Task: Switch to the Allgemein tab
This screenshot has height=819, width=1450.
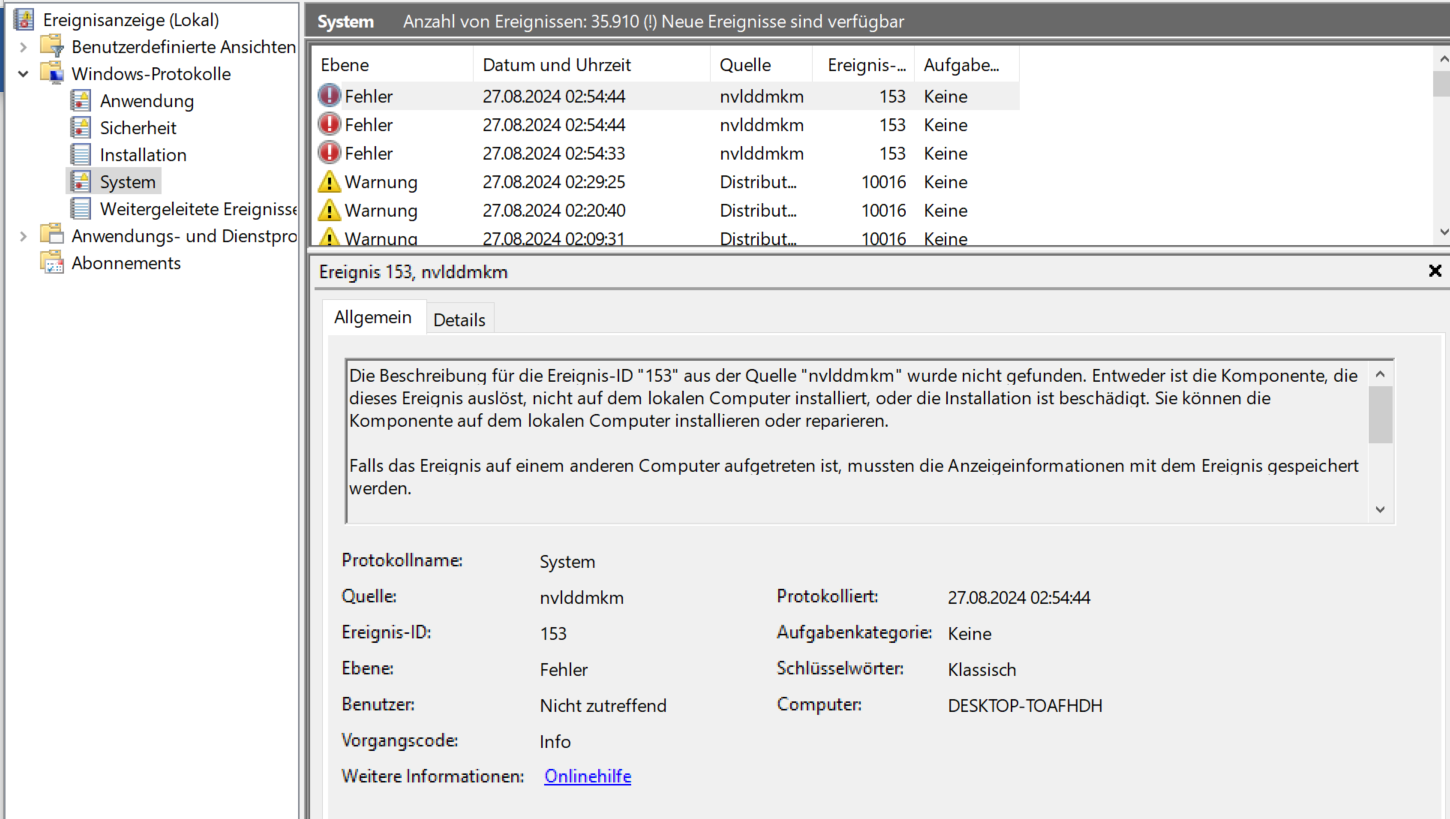Action: 373,317
